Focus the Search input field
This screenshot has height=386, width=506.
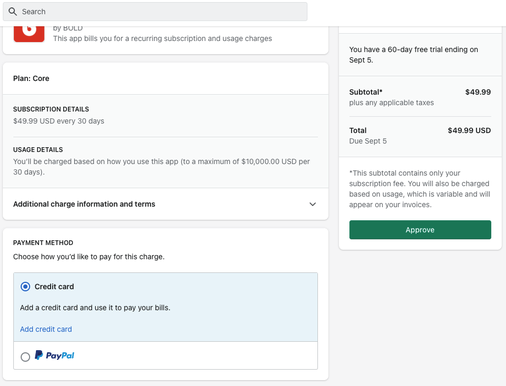pos(155,12)
